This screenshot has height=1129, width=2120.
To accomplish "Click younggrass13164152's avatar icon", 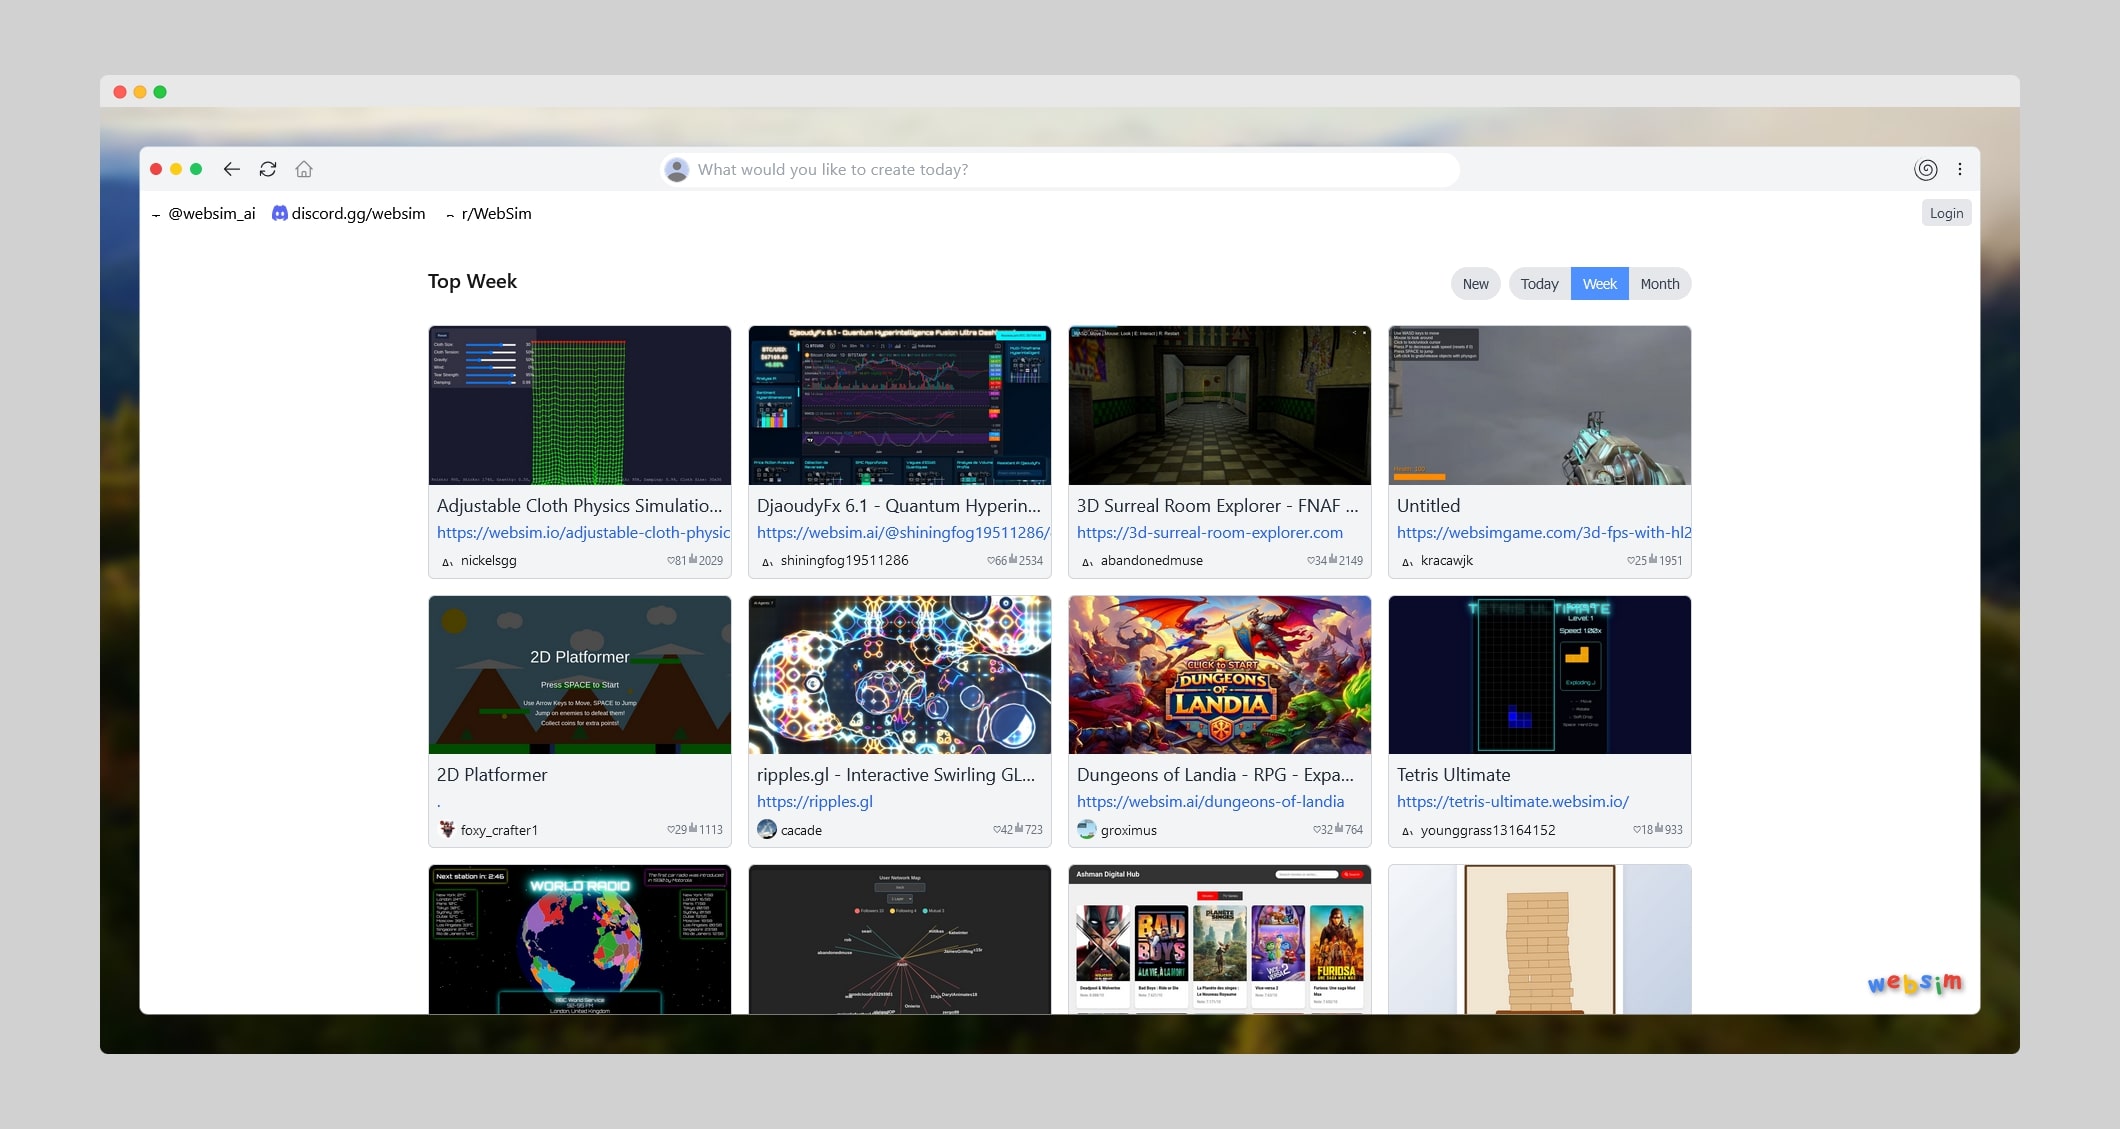I will click(1407, 830).
